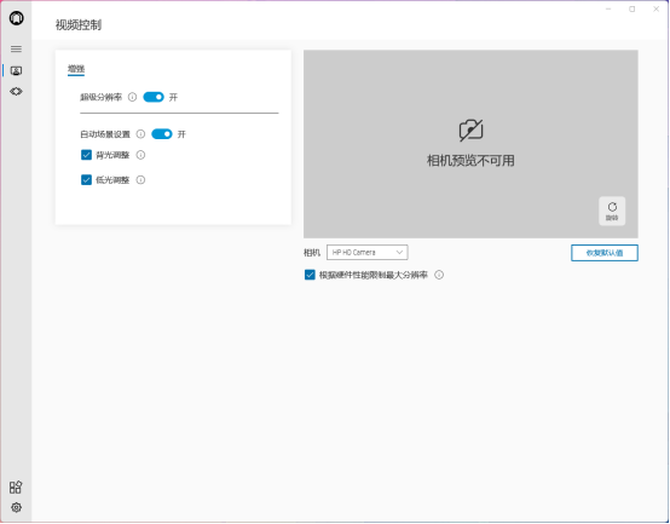Show info for 背光调整 option
The image size is (670, 524).
(140, 155)
